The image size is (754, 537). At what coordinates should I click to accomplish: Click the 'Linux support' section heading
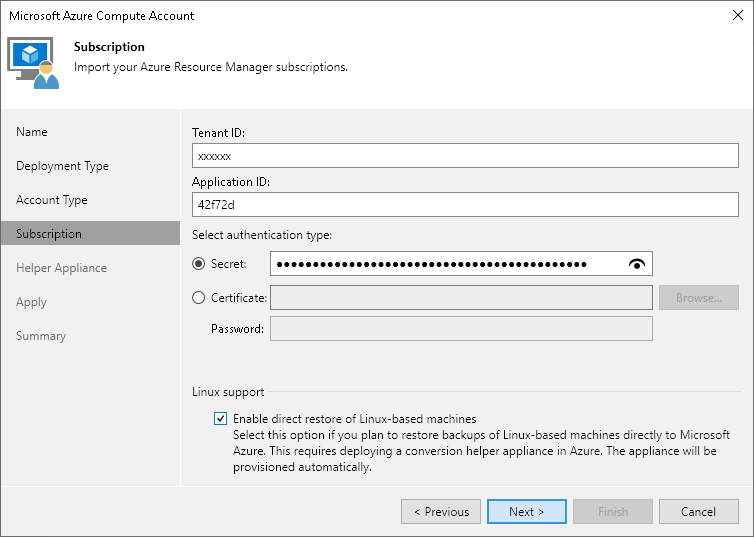[x=228, y=392]
